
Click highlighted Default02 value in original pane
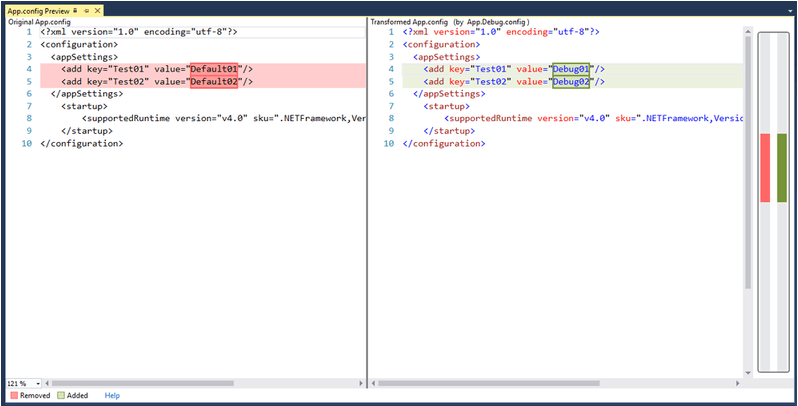(x=214, y=82)
